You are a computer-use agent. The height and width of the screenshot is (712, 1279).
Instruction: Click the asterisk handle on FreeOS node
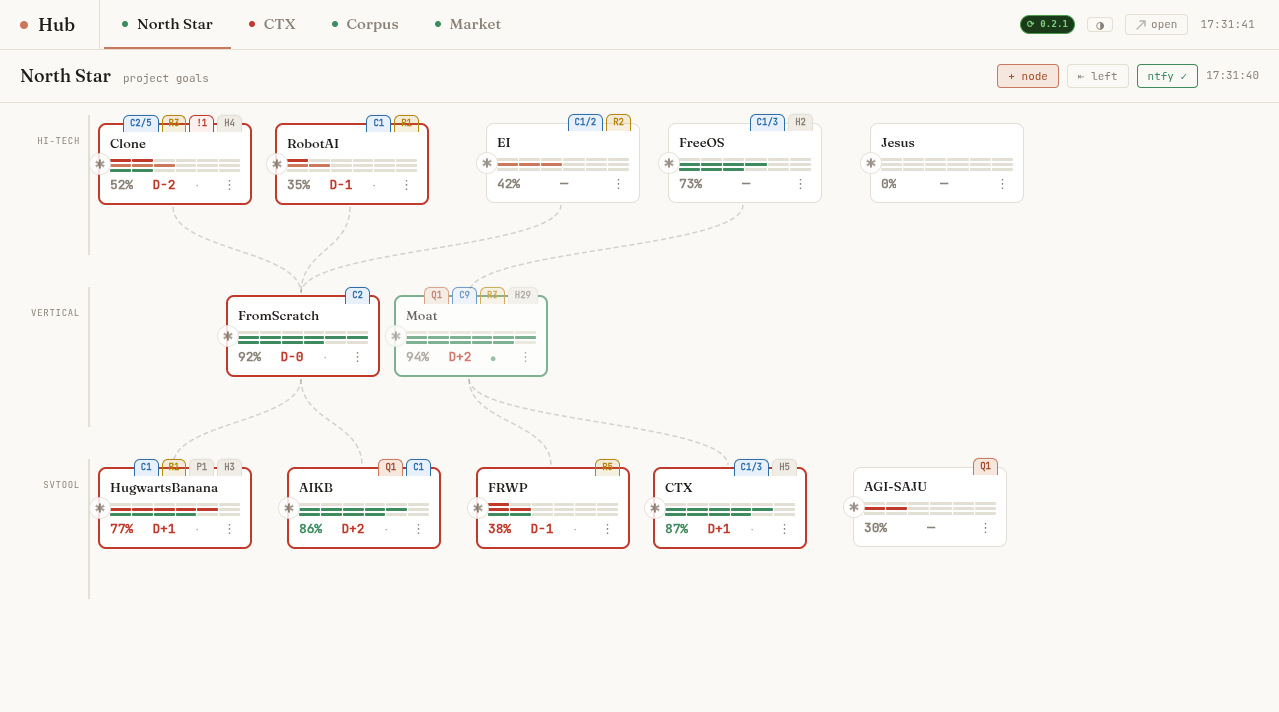click(x=669, y=163)
